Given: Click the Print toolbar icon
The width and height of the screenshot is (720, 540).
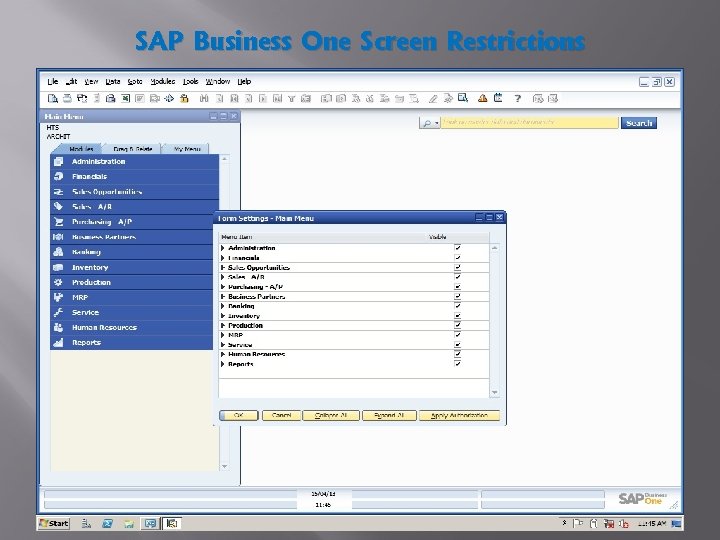Looking at the screenshot, I should (68, 98).
